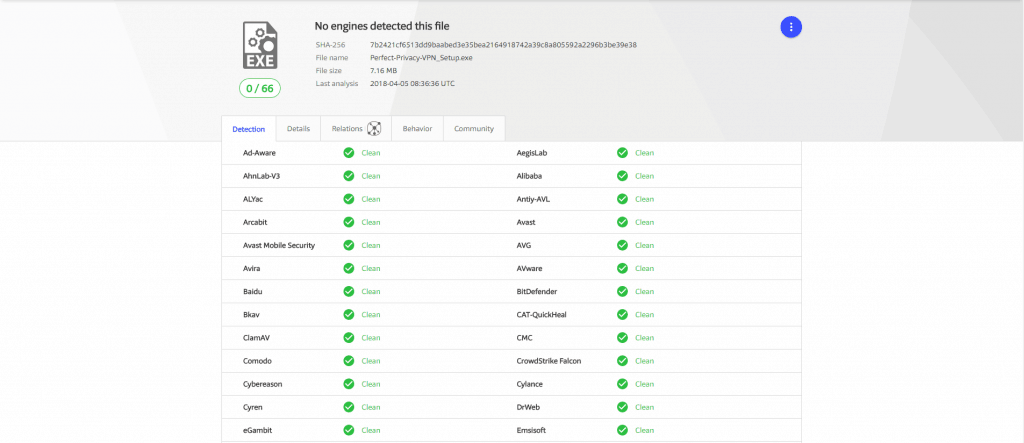This screenshot has width=1024, height=443.
Task: Click the green check icon beside AhnLab-V3
Action: point(349,176)
